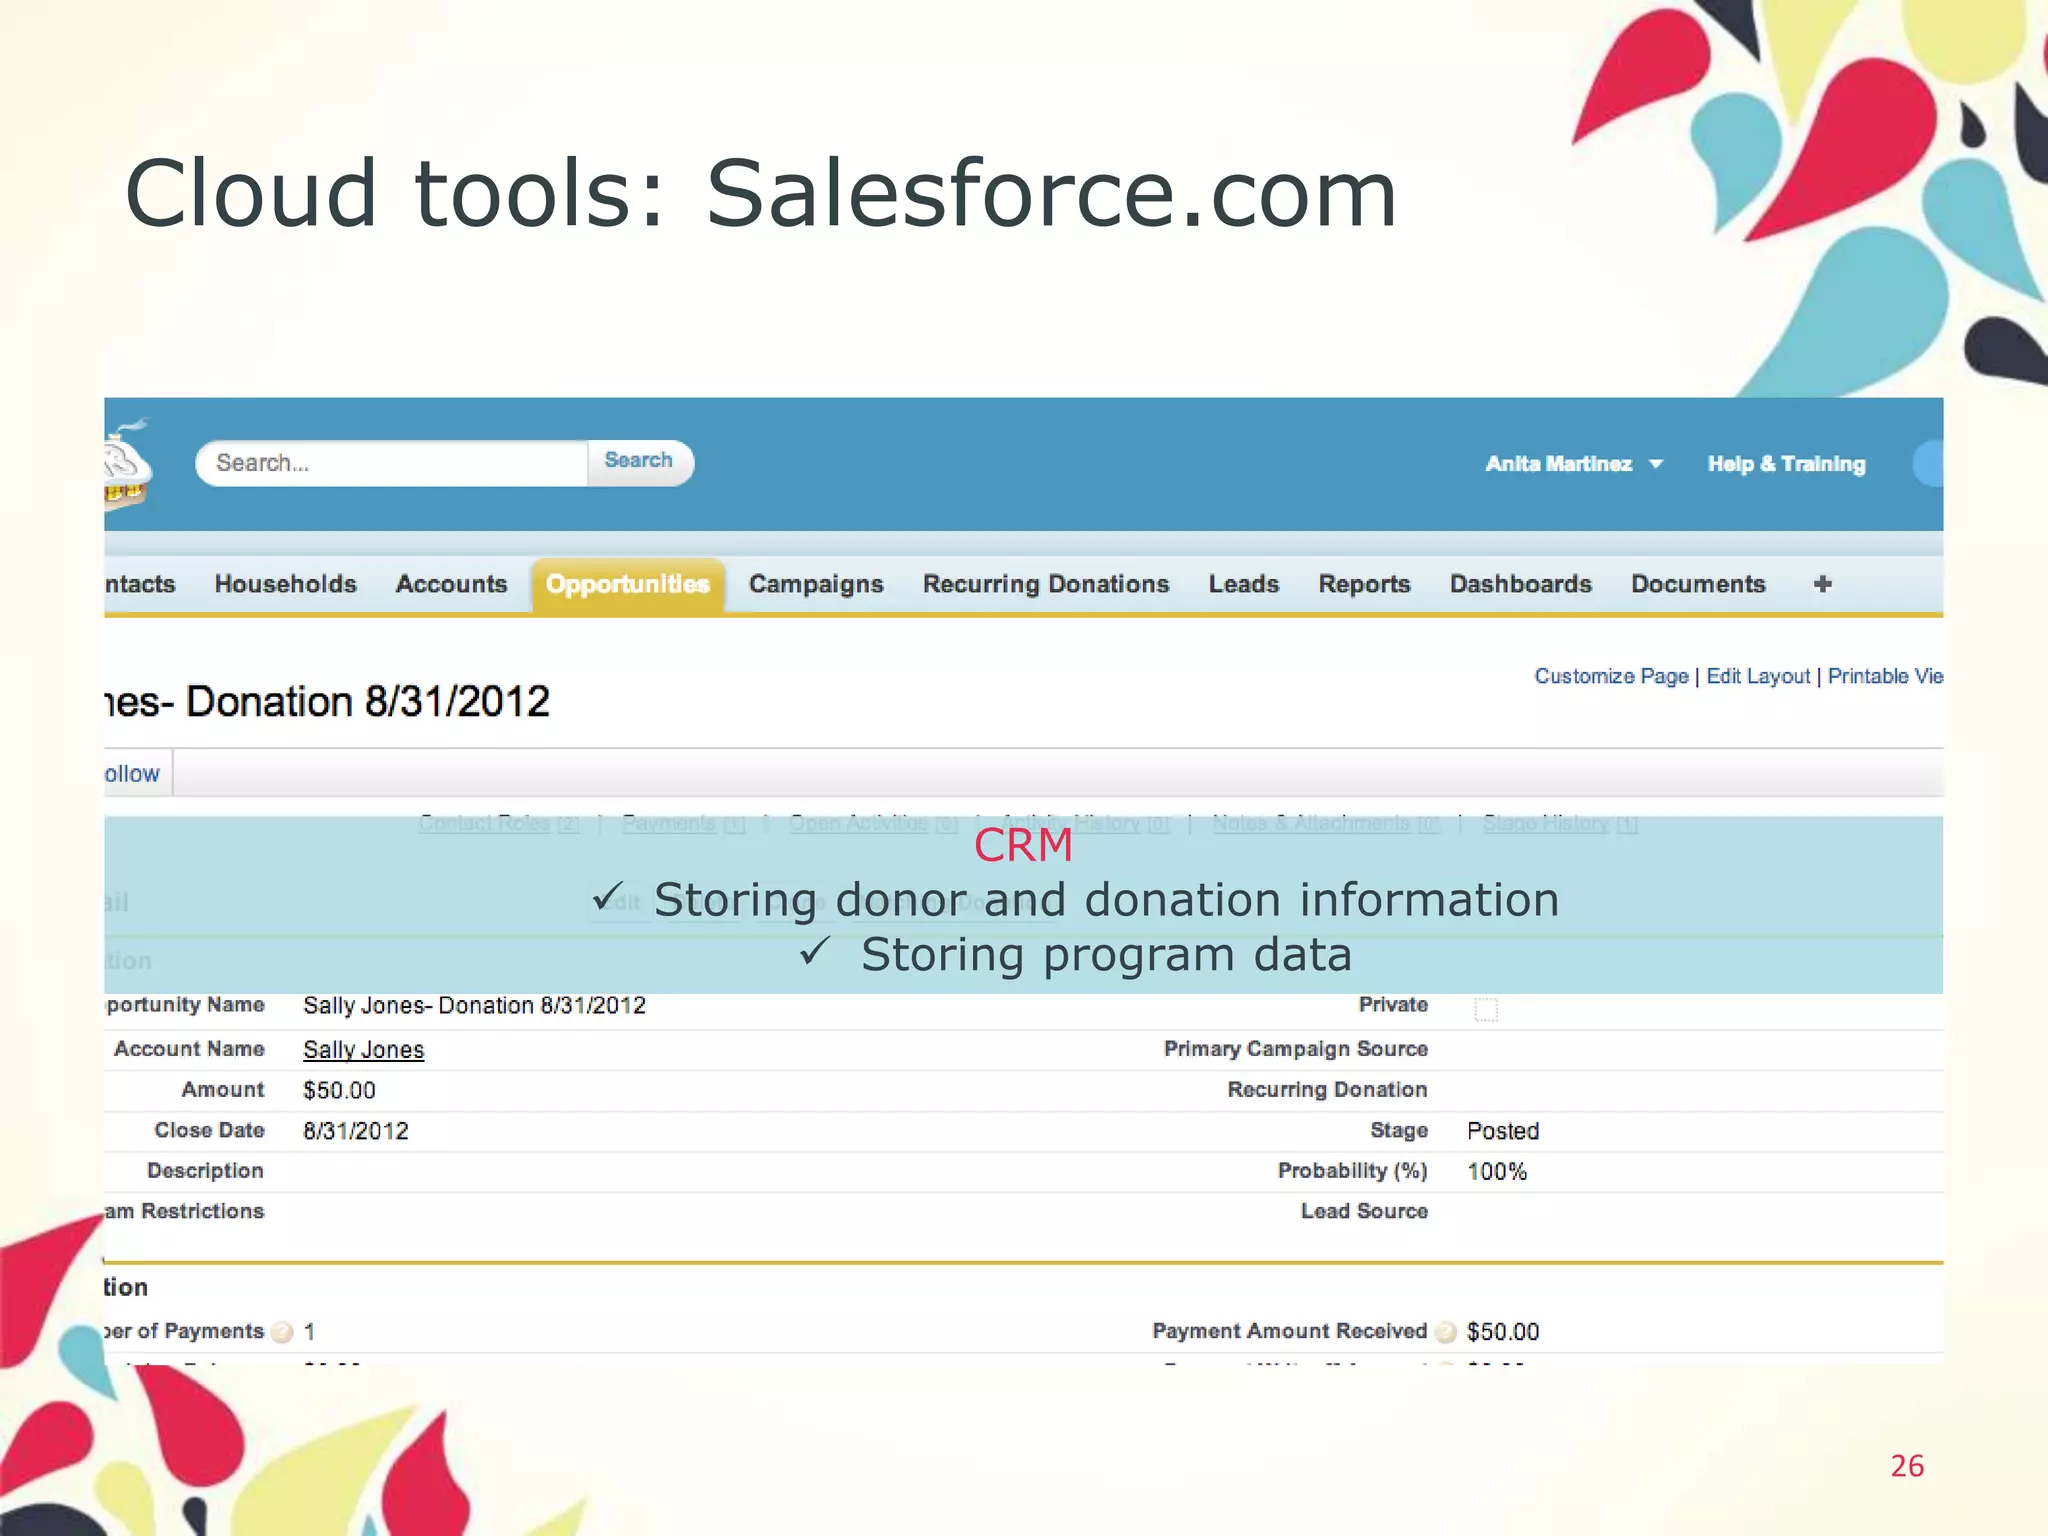Click the Lead Source field label
The height and width of the screenshot is (1536, 2048).
click(x=1364, y=1211)
